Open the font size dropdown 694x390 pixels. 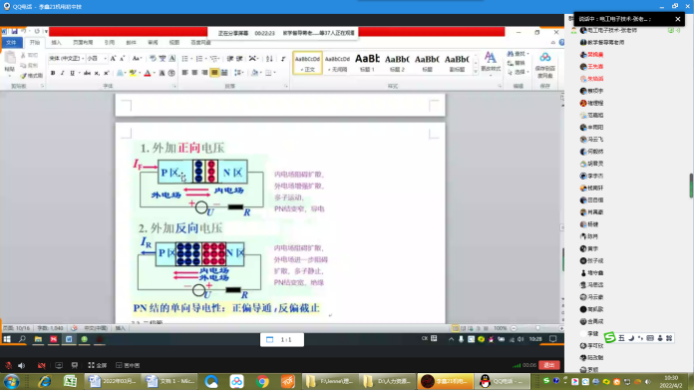coord(96,58)
